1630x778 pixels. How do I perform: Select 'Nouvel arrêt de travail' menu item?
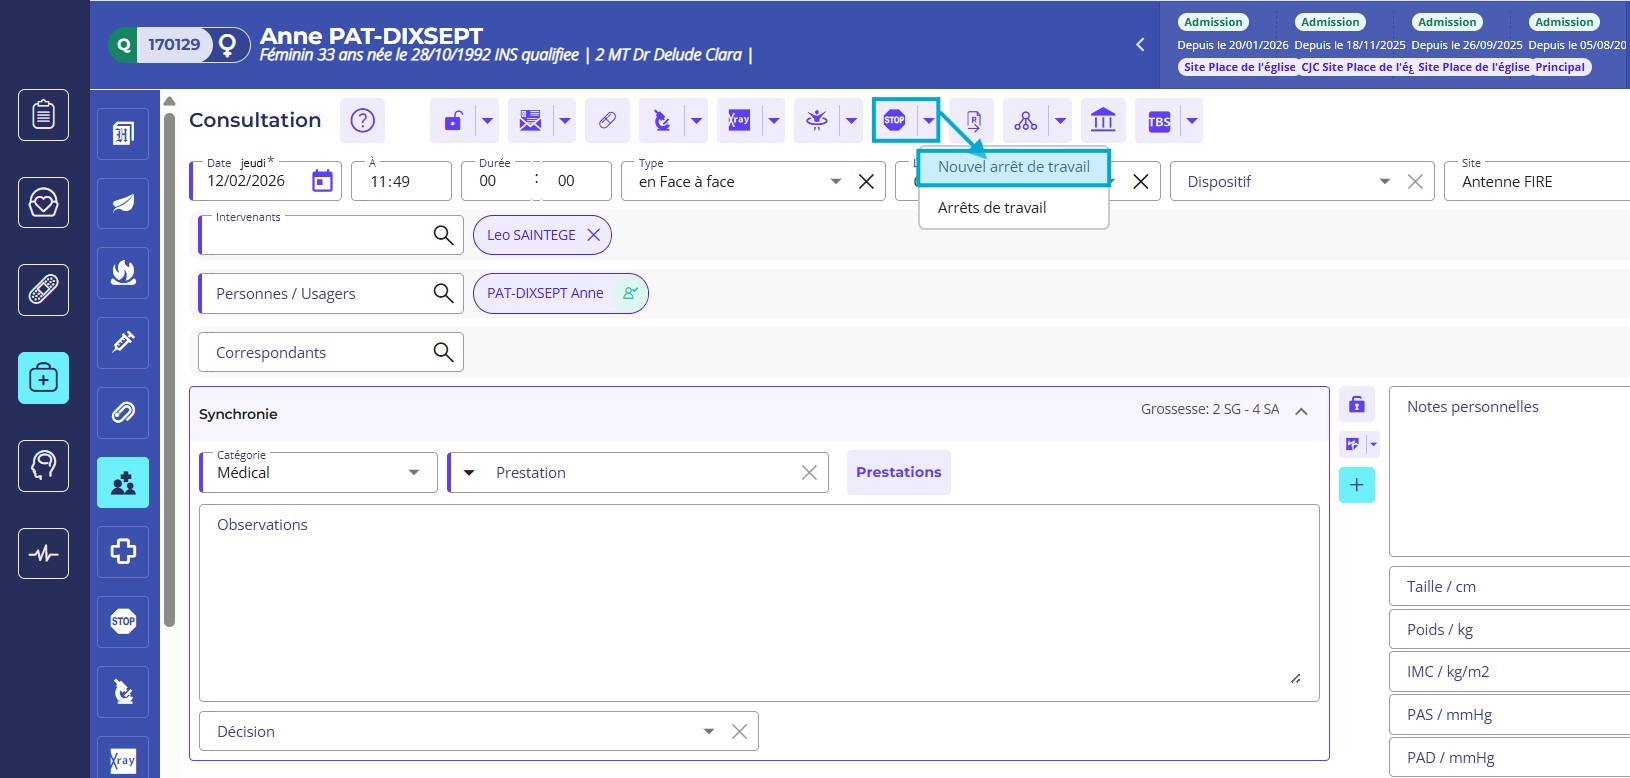click(1013, 167)
